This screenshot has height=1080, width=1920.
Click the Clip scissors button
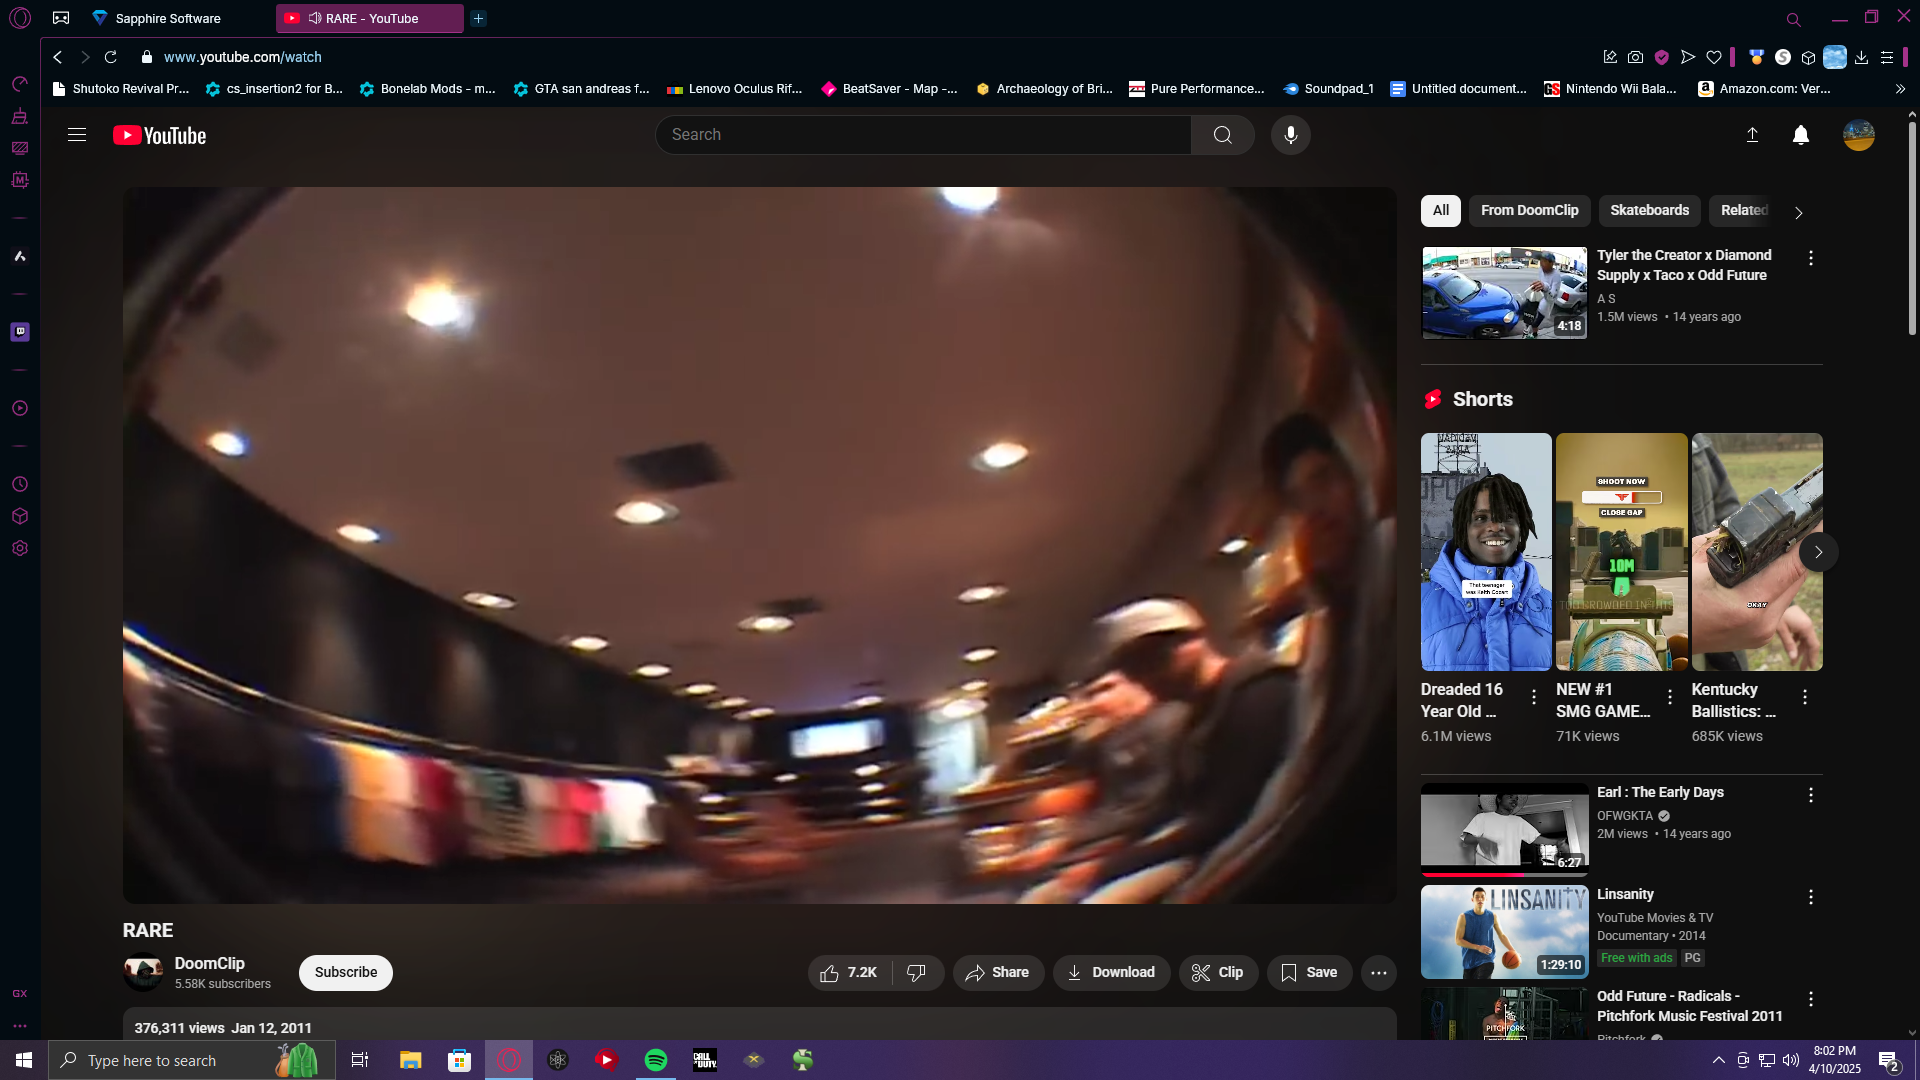(1217, 972)
